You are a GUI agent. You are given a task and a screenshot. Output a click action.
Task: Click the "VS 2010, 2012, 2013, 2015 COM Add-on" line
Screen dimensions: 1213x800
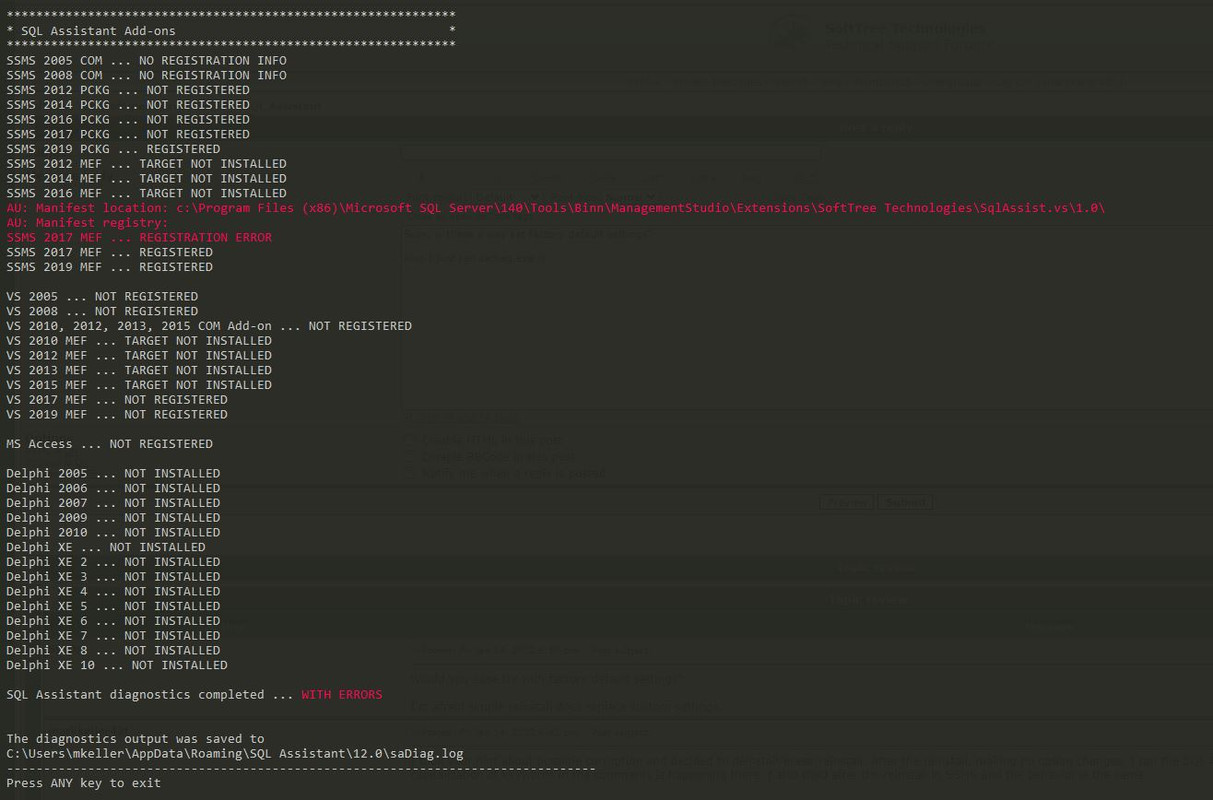[x=209, y=326]
